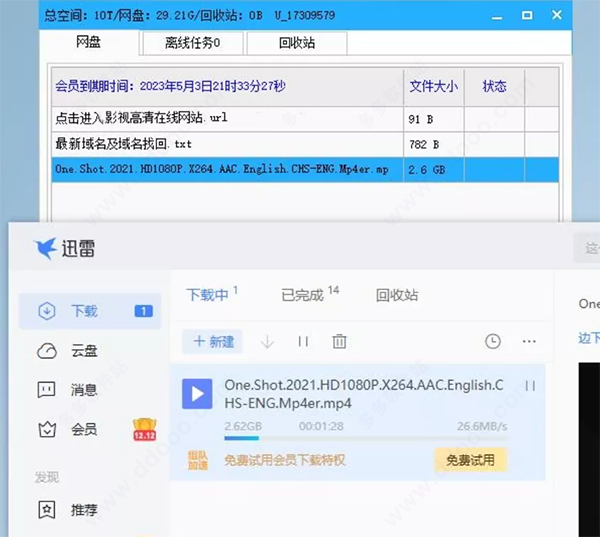This screenshot has height=537, width=600.
Task: Switch to the 下载中 tab
Action: tap(212, 294)
